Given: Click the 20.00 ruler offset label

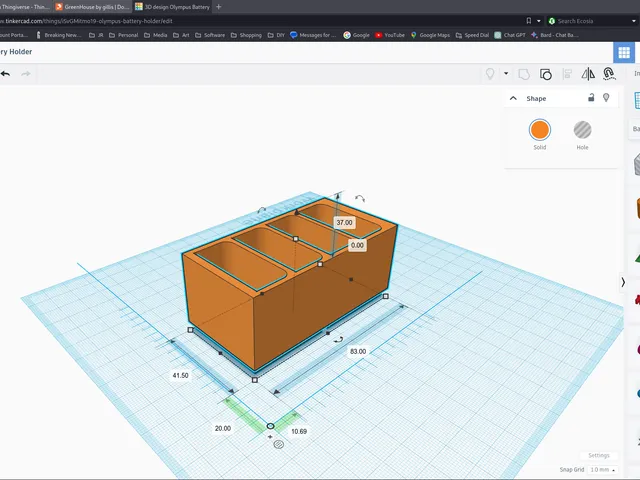Looking at the screenshot, I should pyautogui.click(x=223, y=428).
